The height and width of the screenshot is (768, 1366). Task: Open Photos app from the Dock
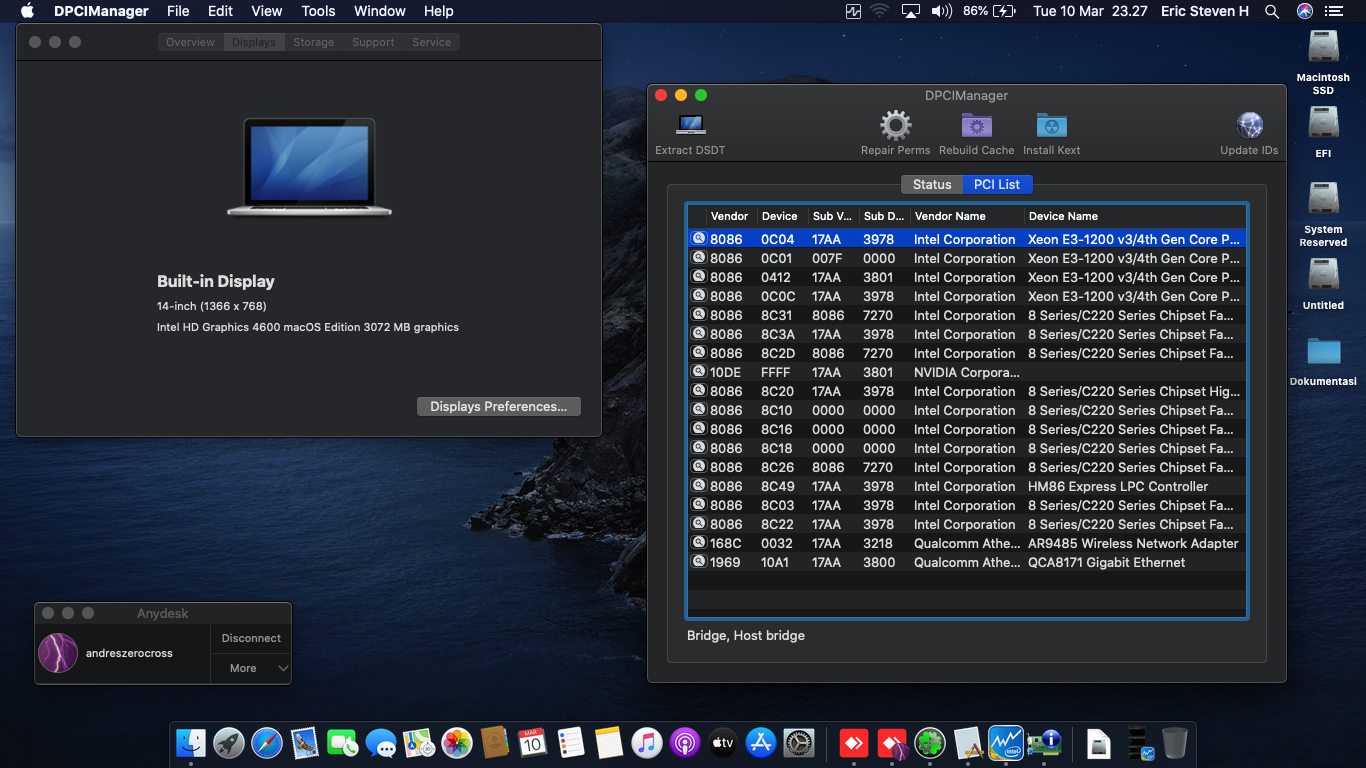click(x=457, y=743)
